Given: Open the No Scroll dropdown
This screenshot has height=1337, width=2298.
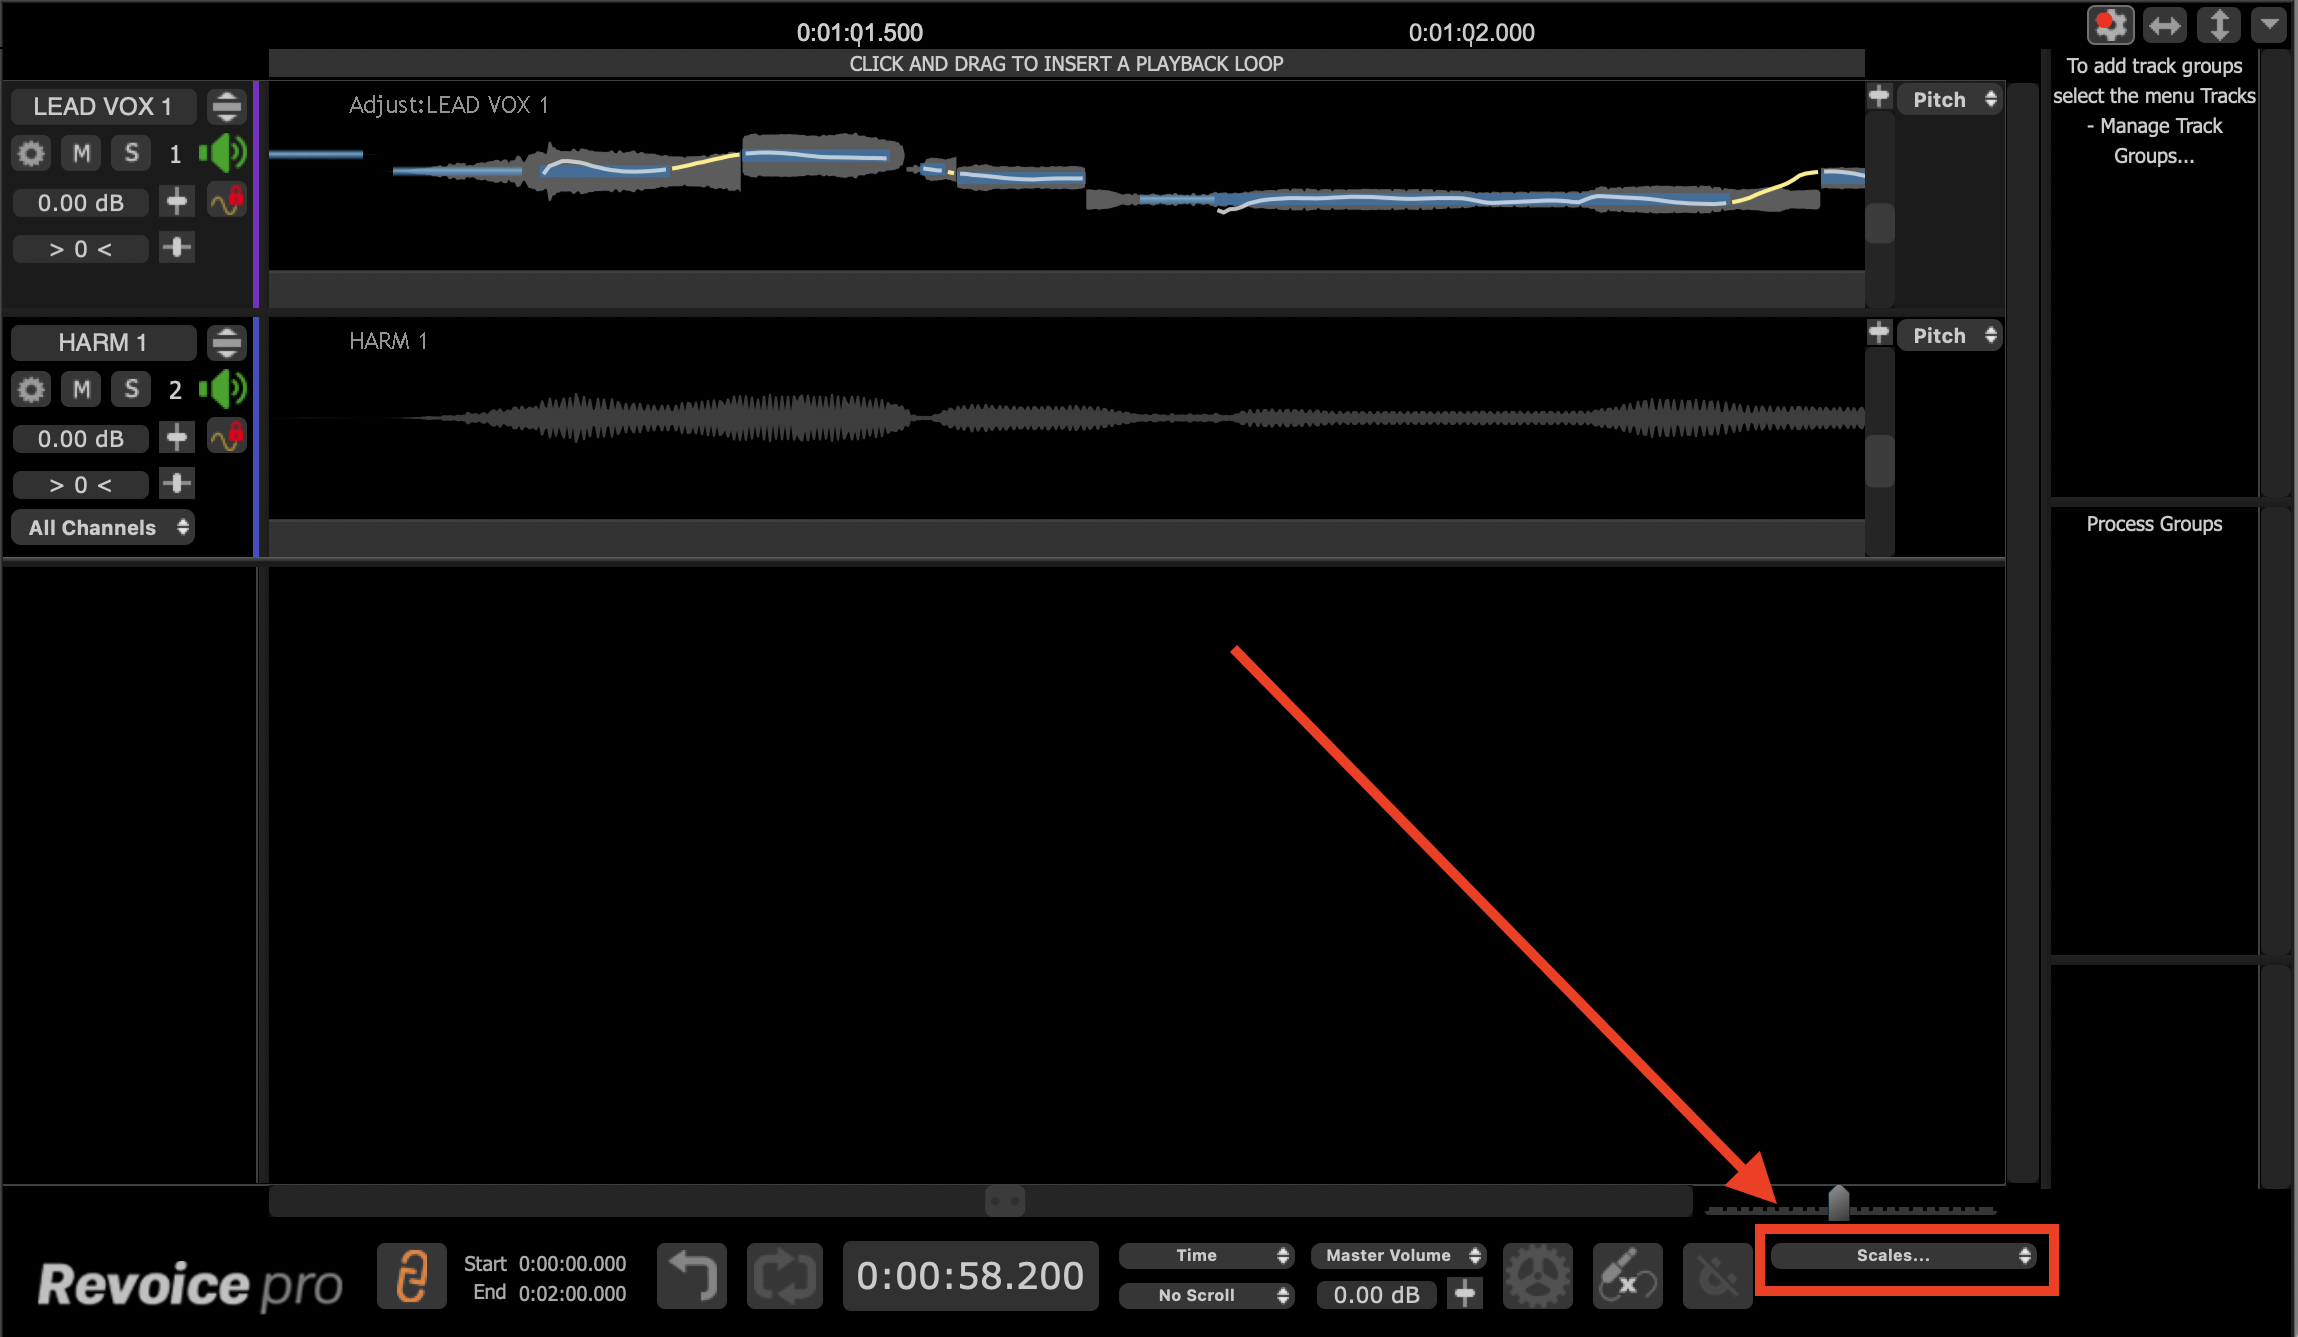Looking at the screenshot, I should click(x=1206, y=1295).
